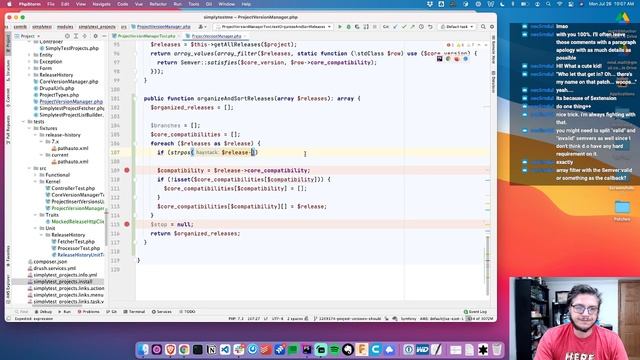Viewport: 640px width, 360px height.
Task: Open Default task dropdown
Action: (x=457, y=27)
